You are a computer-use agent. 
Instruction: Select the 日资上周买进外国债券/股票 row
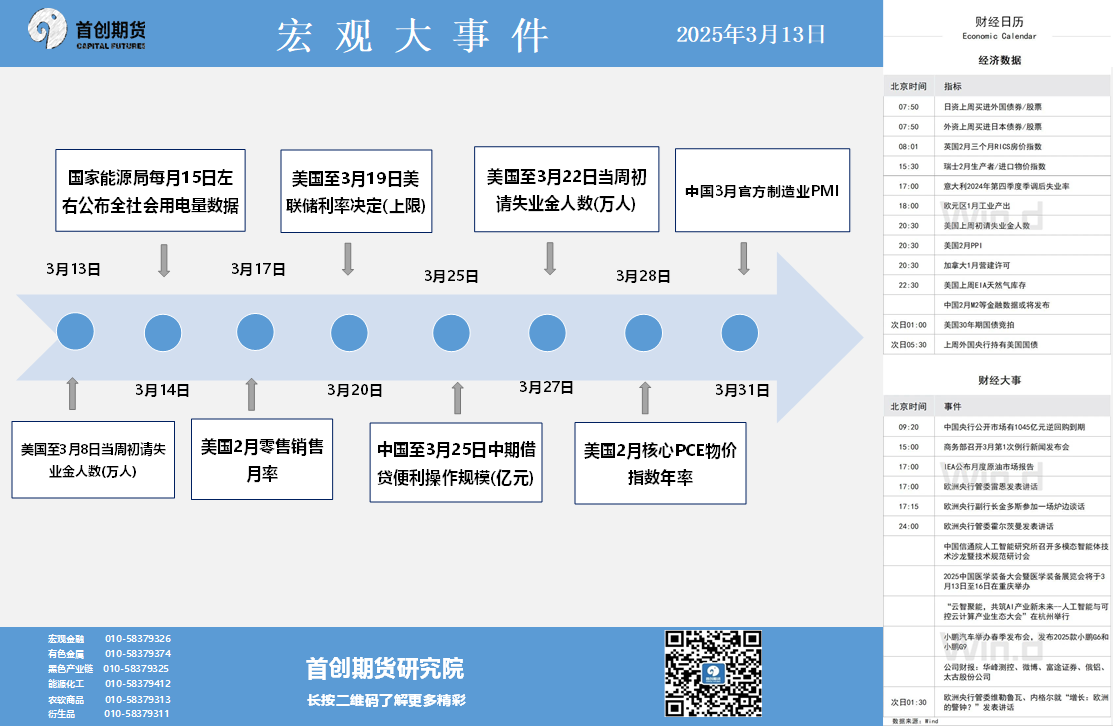tap(997, 106)
